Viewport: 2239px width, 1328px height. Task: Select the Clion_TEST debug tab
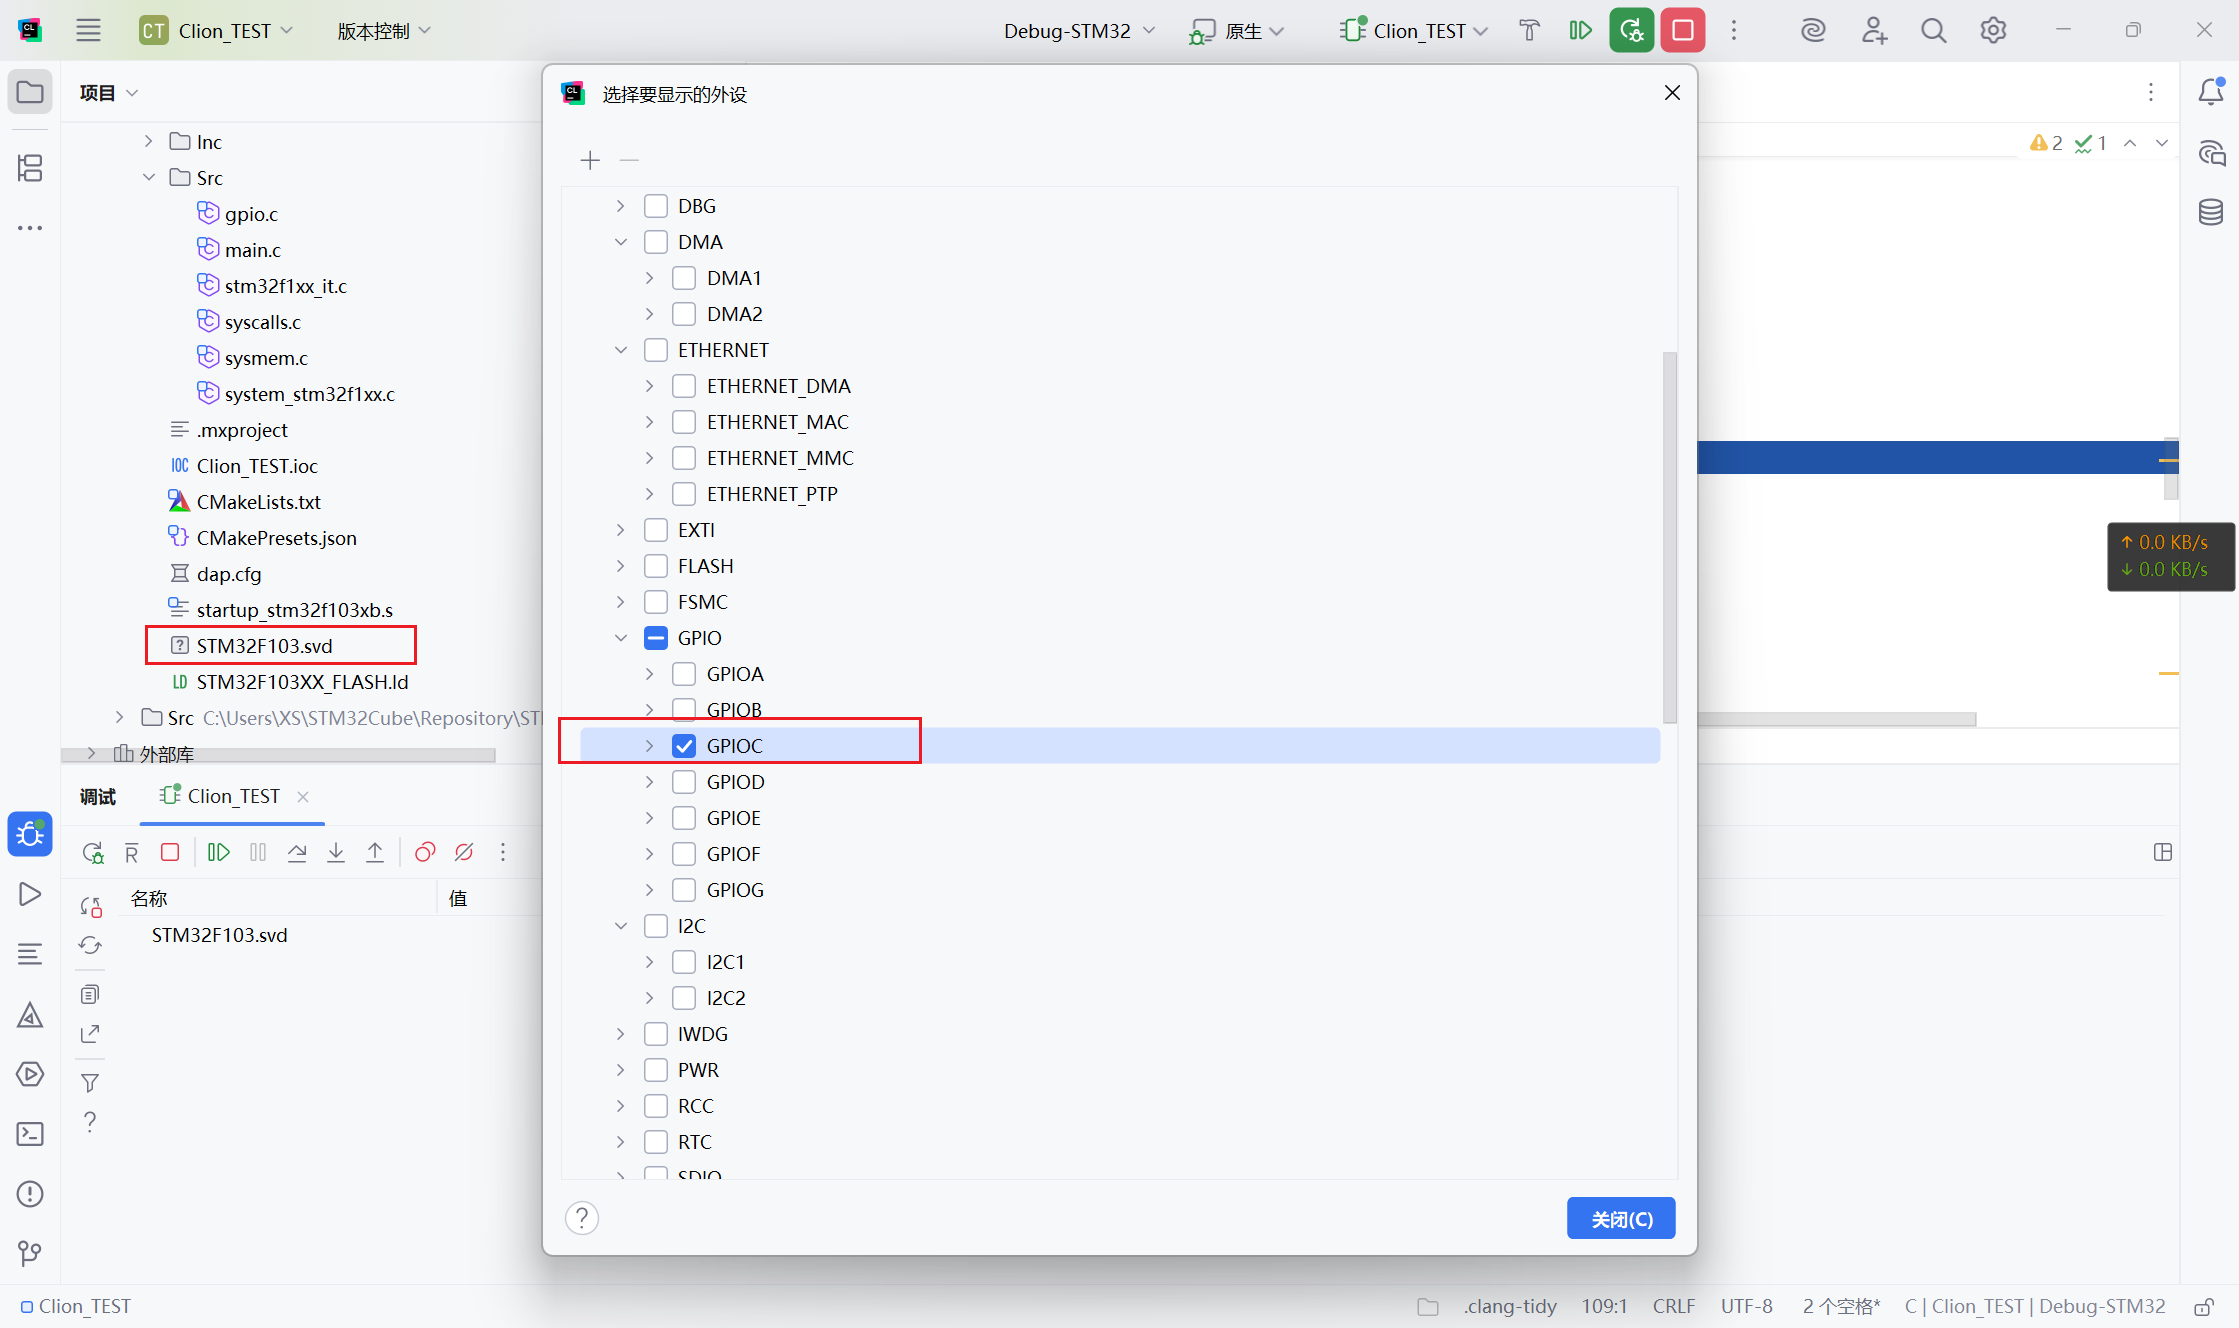[x=233, y=796]
